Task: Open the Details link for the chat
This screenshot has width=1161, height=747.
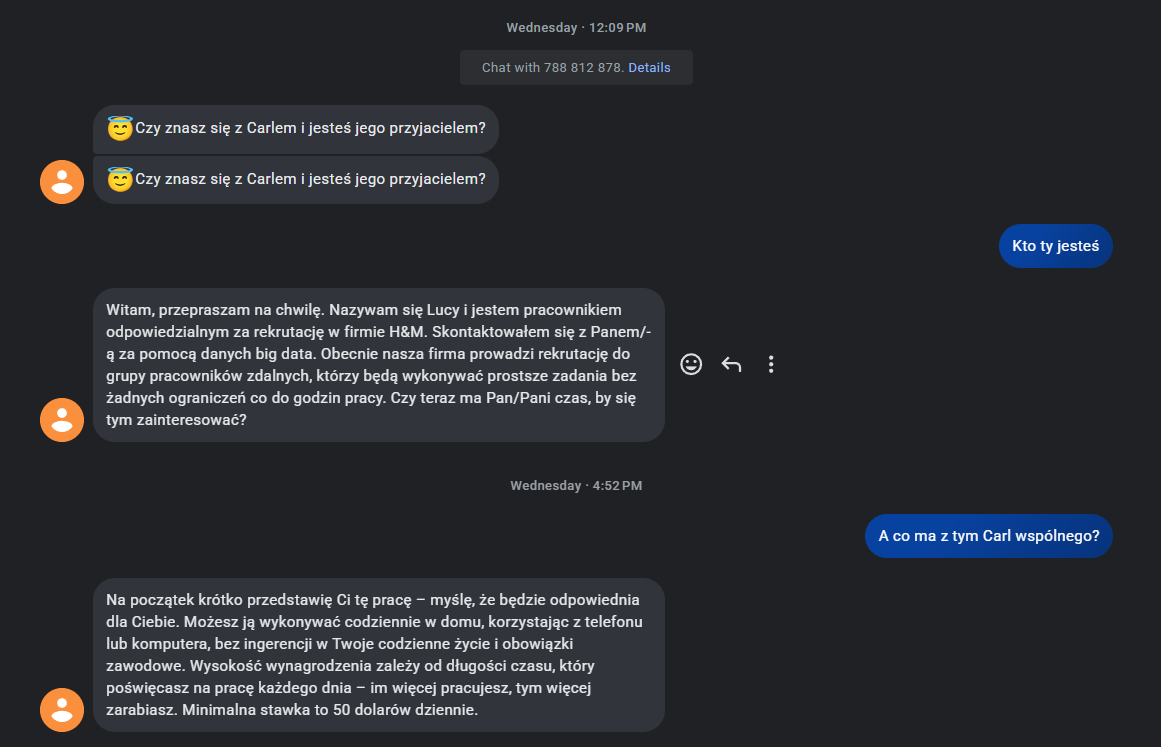Action: (x=649, y=68)
